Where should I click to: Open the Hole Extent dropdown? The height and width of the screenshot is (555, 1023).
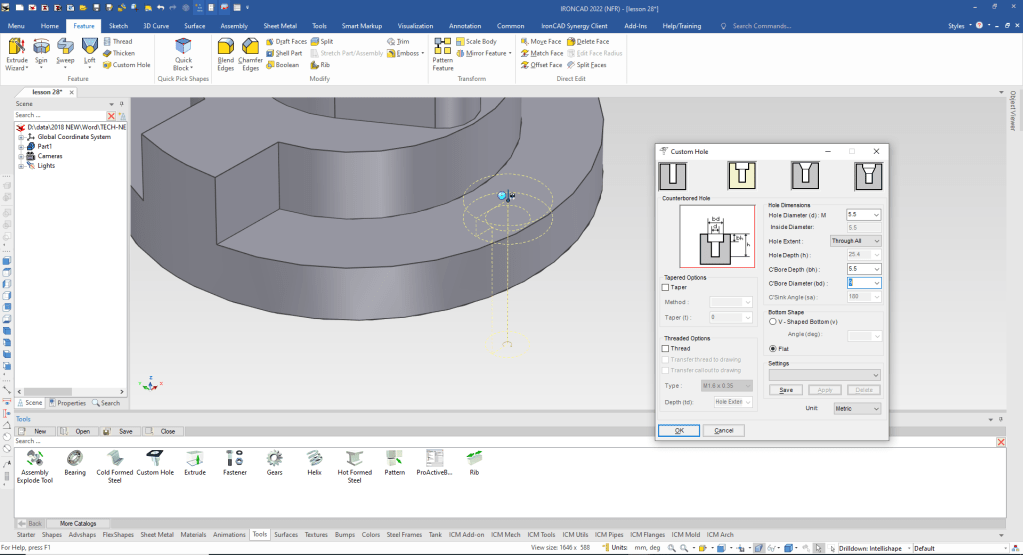(855, 241)
